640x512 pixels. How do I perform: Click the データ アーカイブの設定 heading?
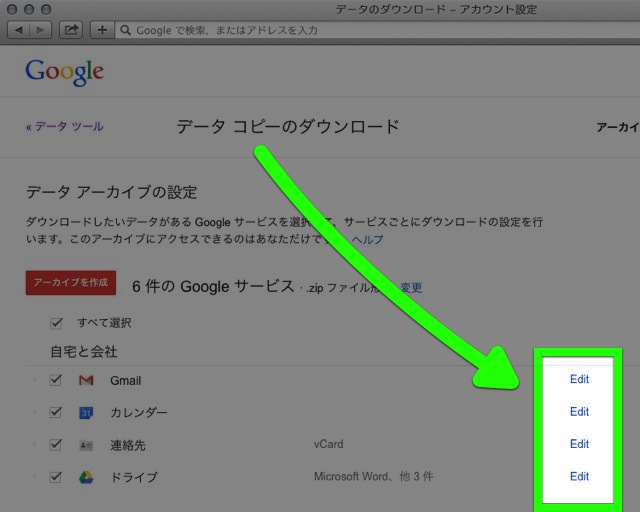pos(111,192)
